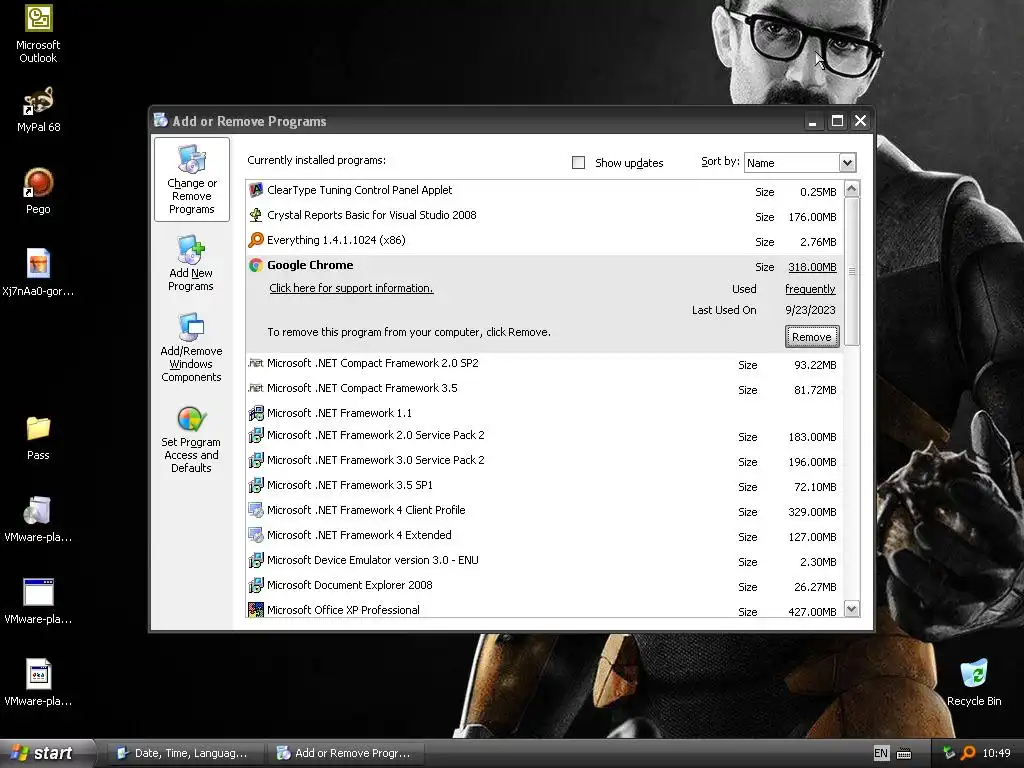Image resolution: width=1024 pixels, height=768 pixels.
Task: Click the network status tray icon
Action: (x=948, y=753)
